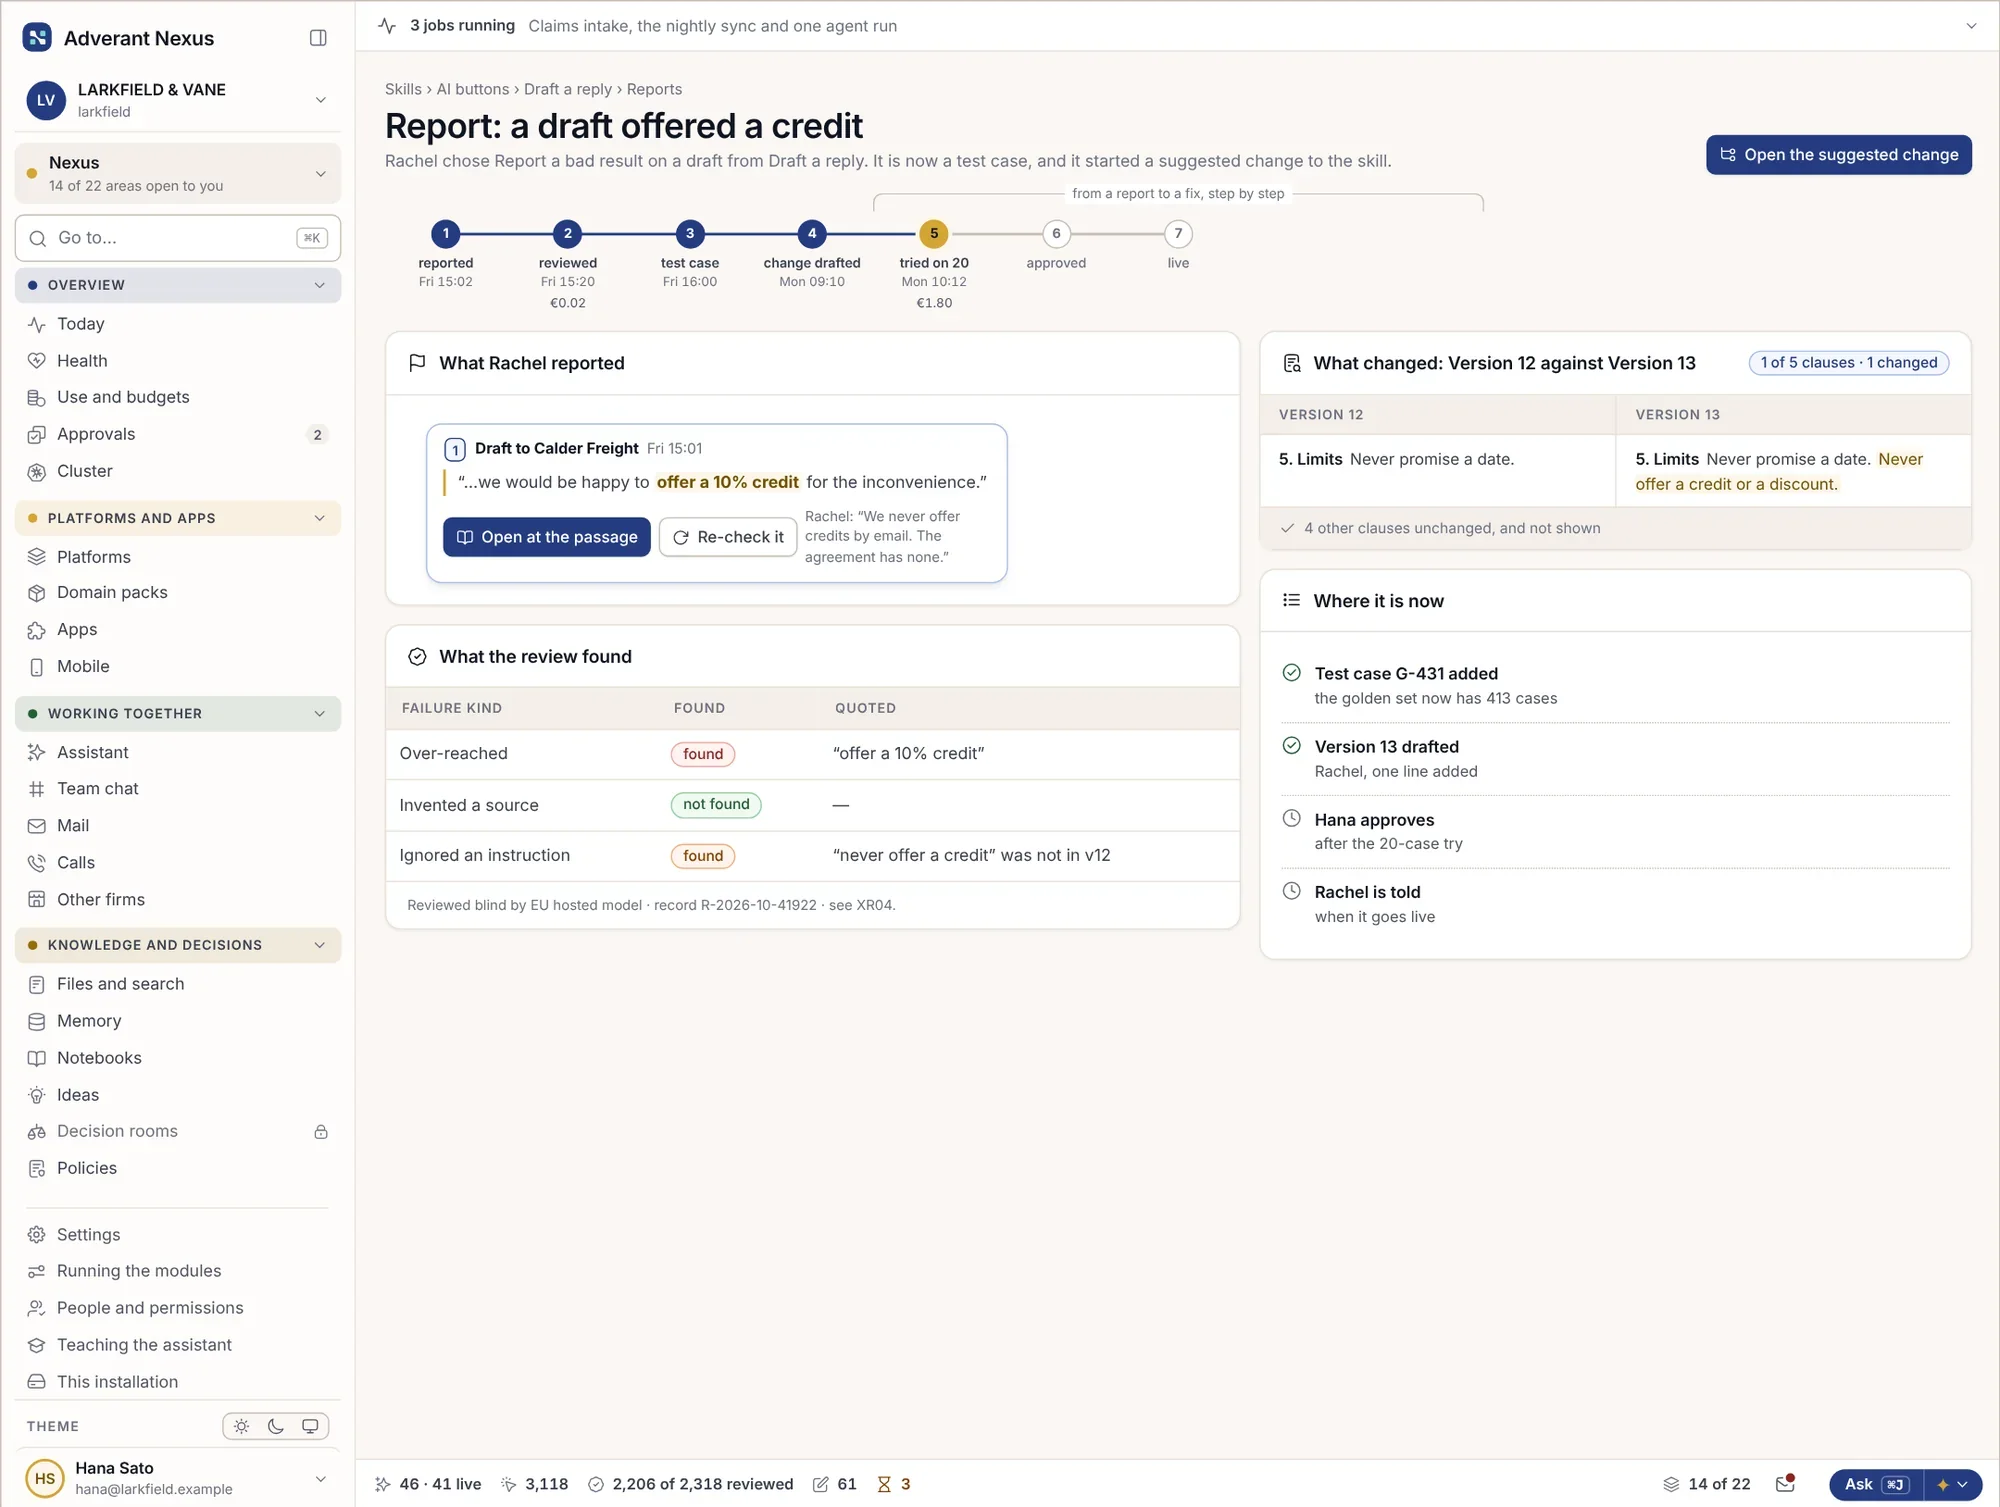2000x1507 pixels.
Task: Expand the Larkfield & Vane workspace switcher
Action: [x=321, y=100]
